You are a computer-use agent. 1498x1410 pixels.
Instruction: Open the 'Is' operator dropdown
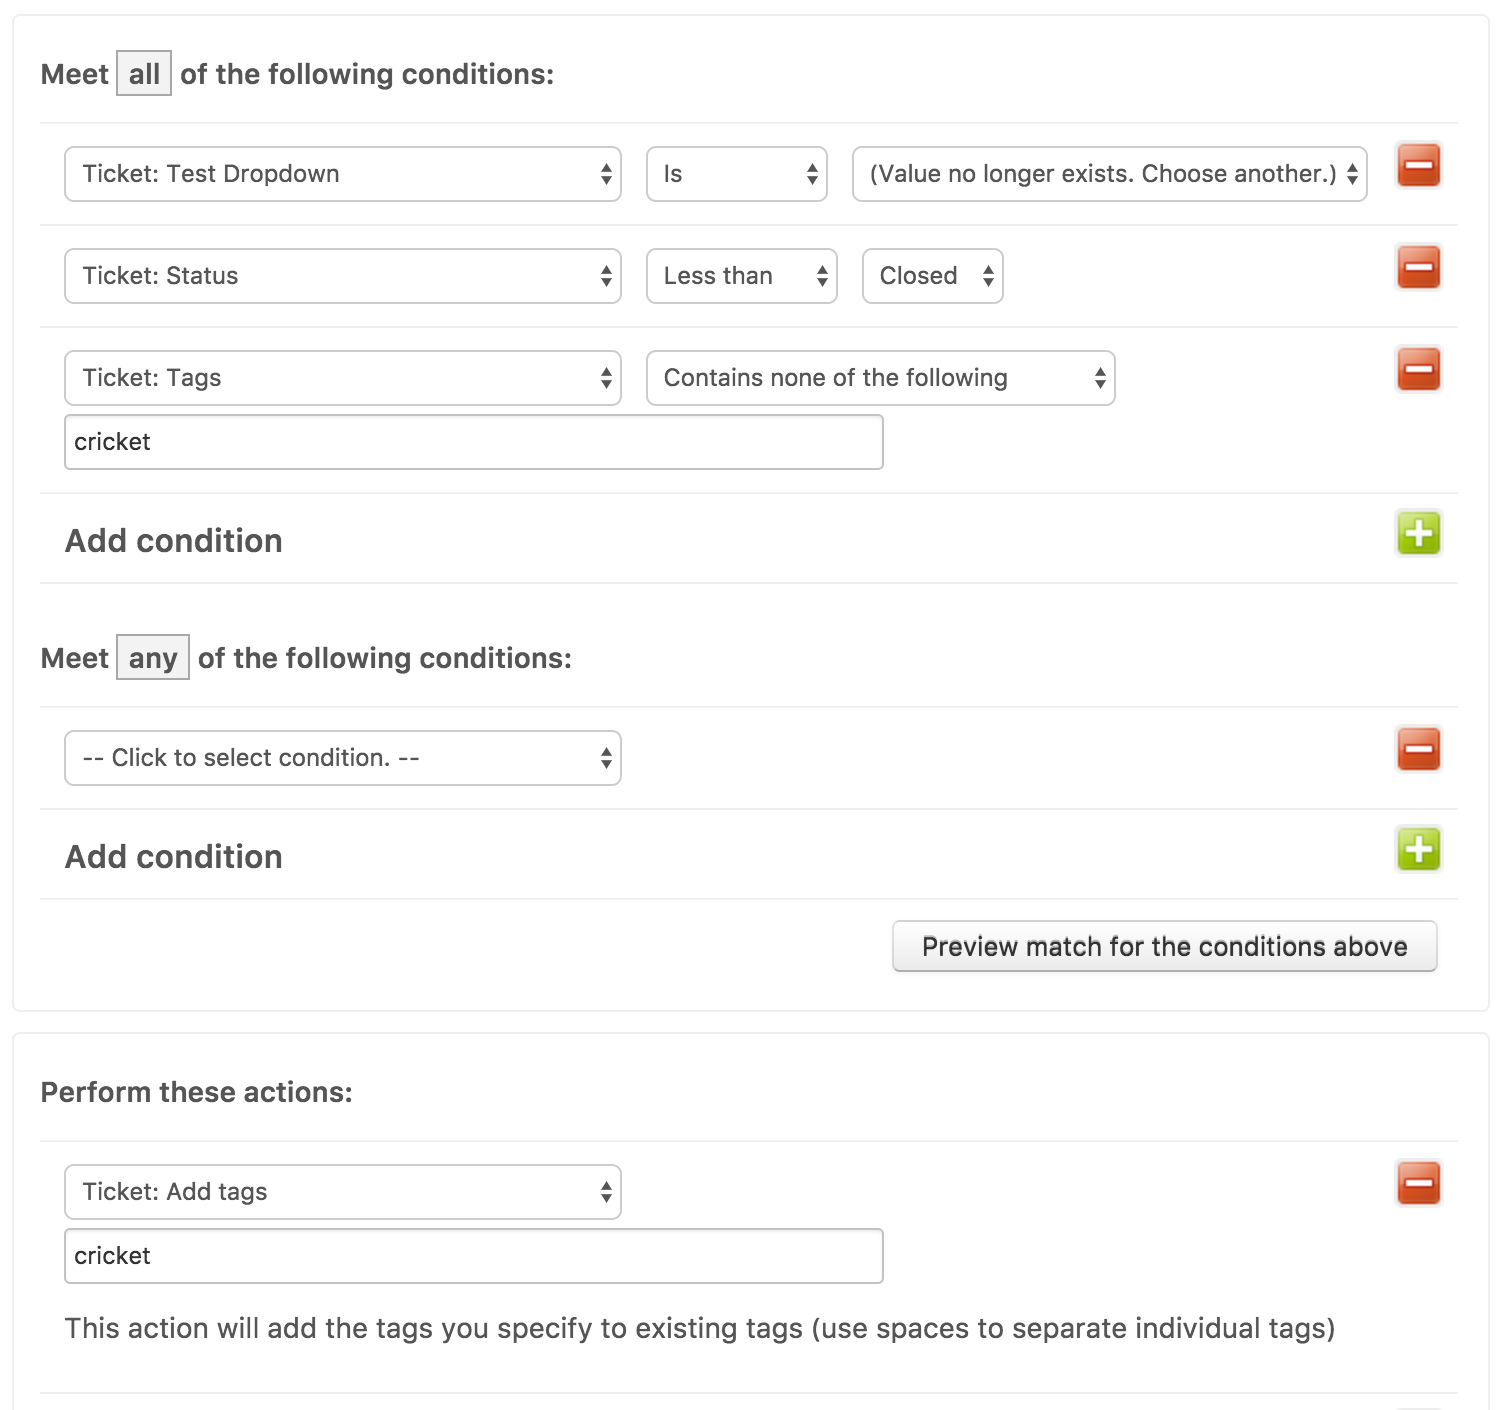[x=736, y=174]
